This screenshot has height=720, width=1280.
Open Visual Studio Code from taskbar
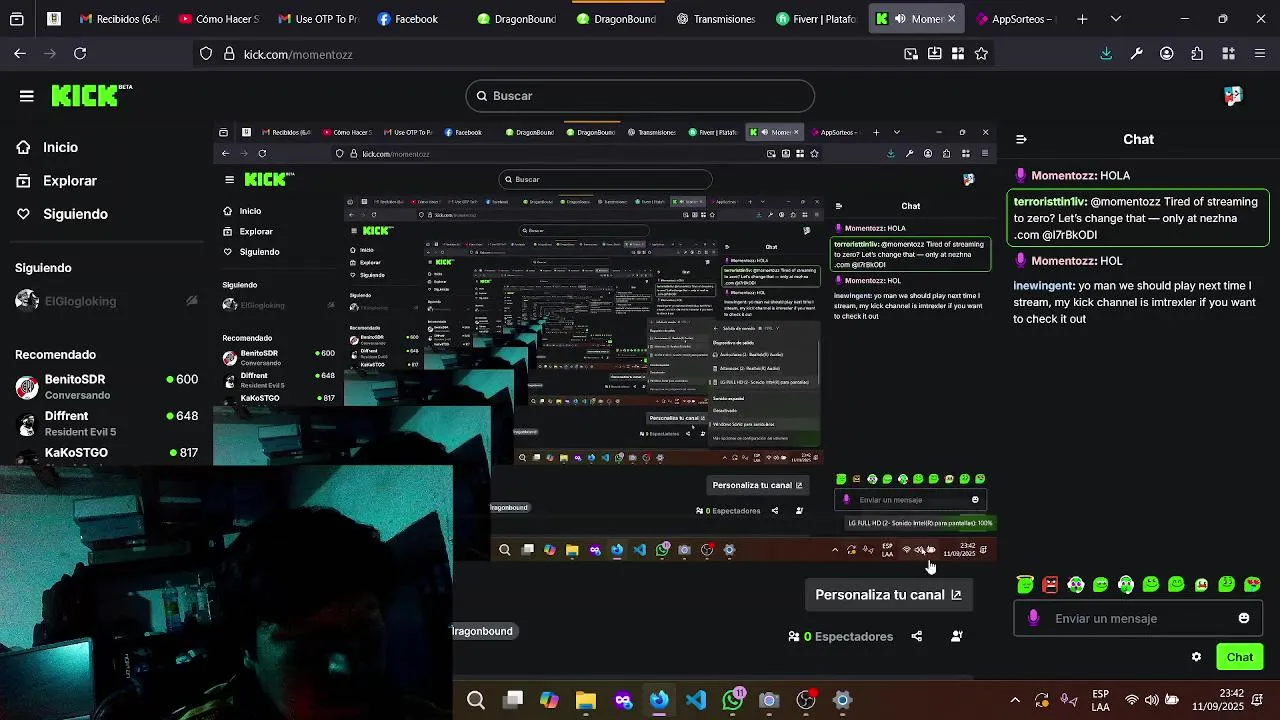point(696,700)
